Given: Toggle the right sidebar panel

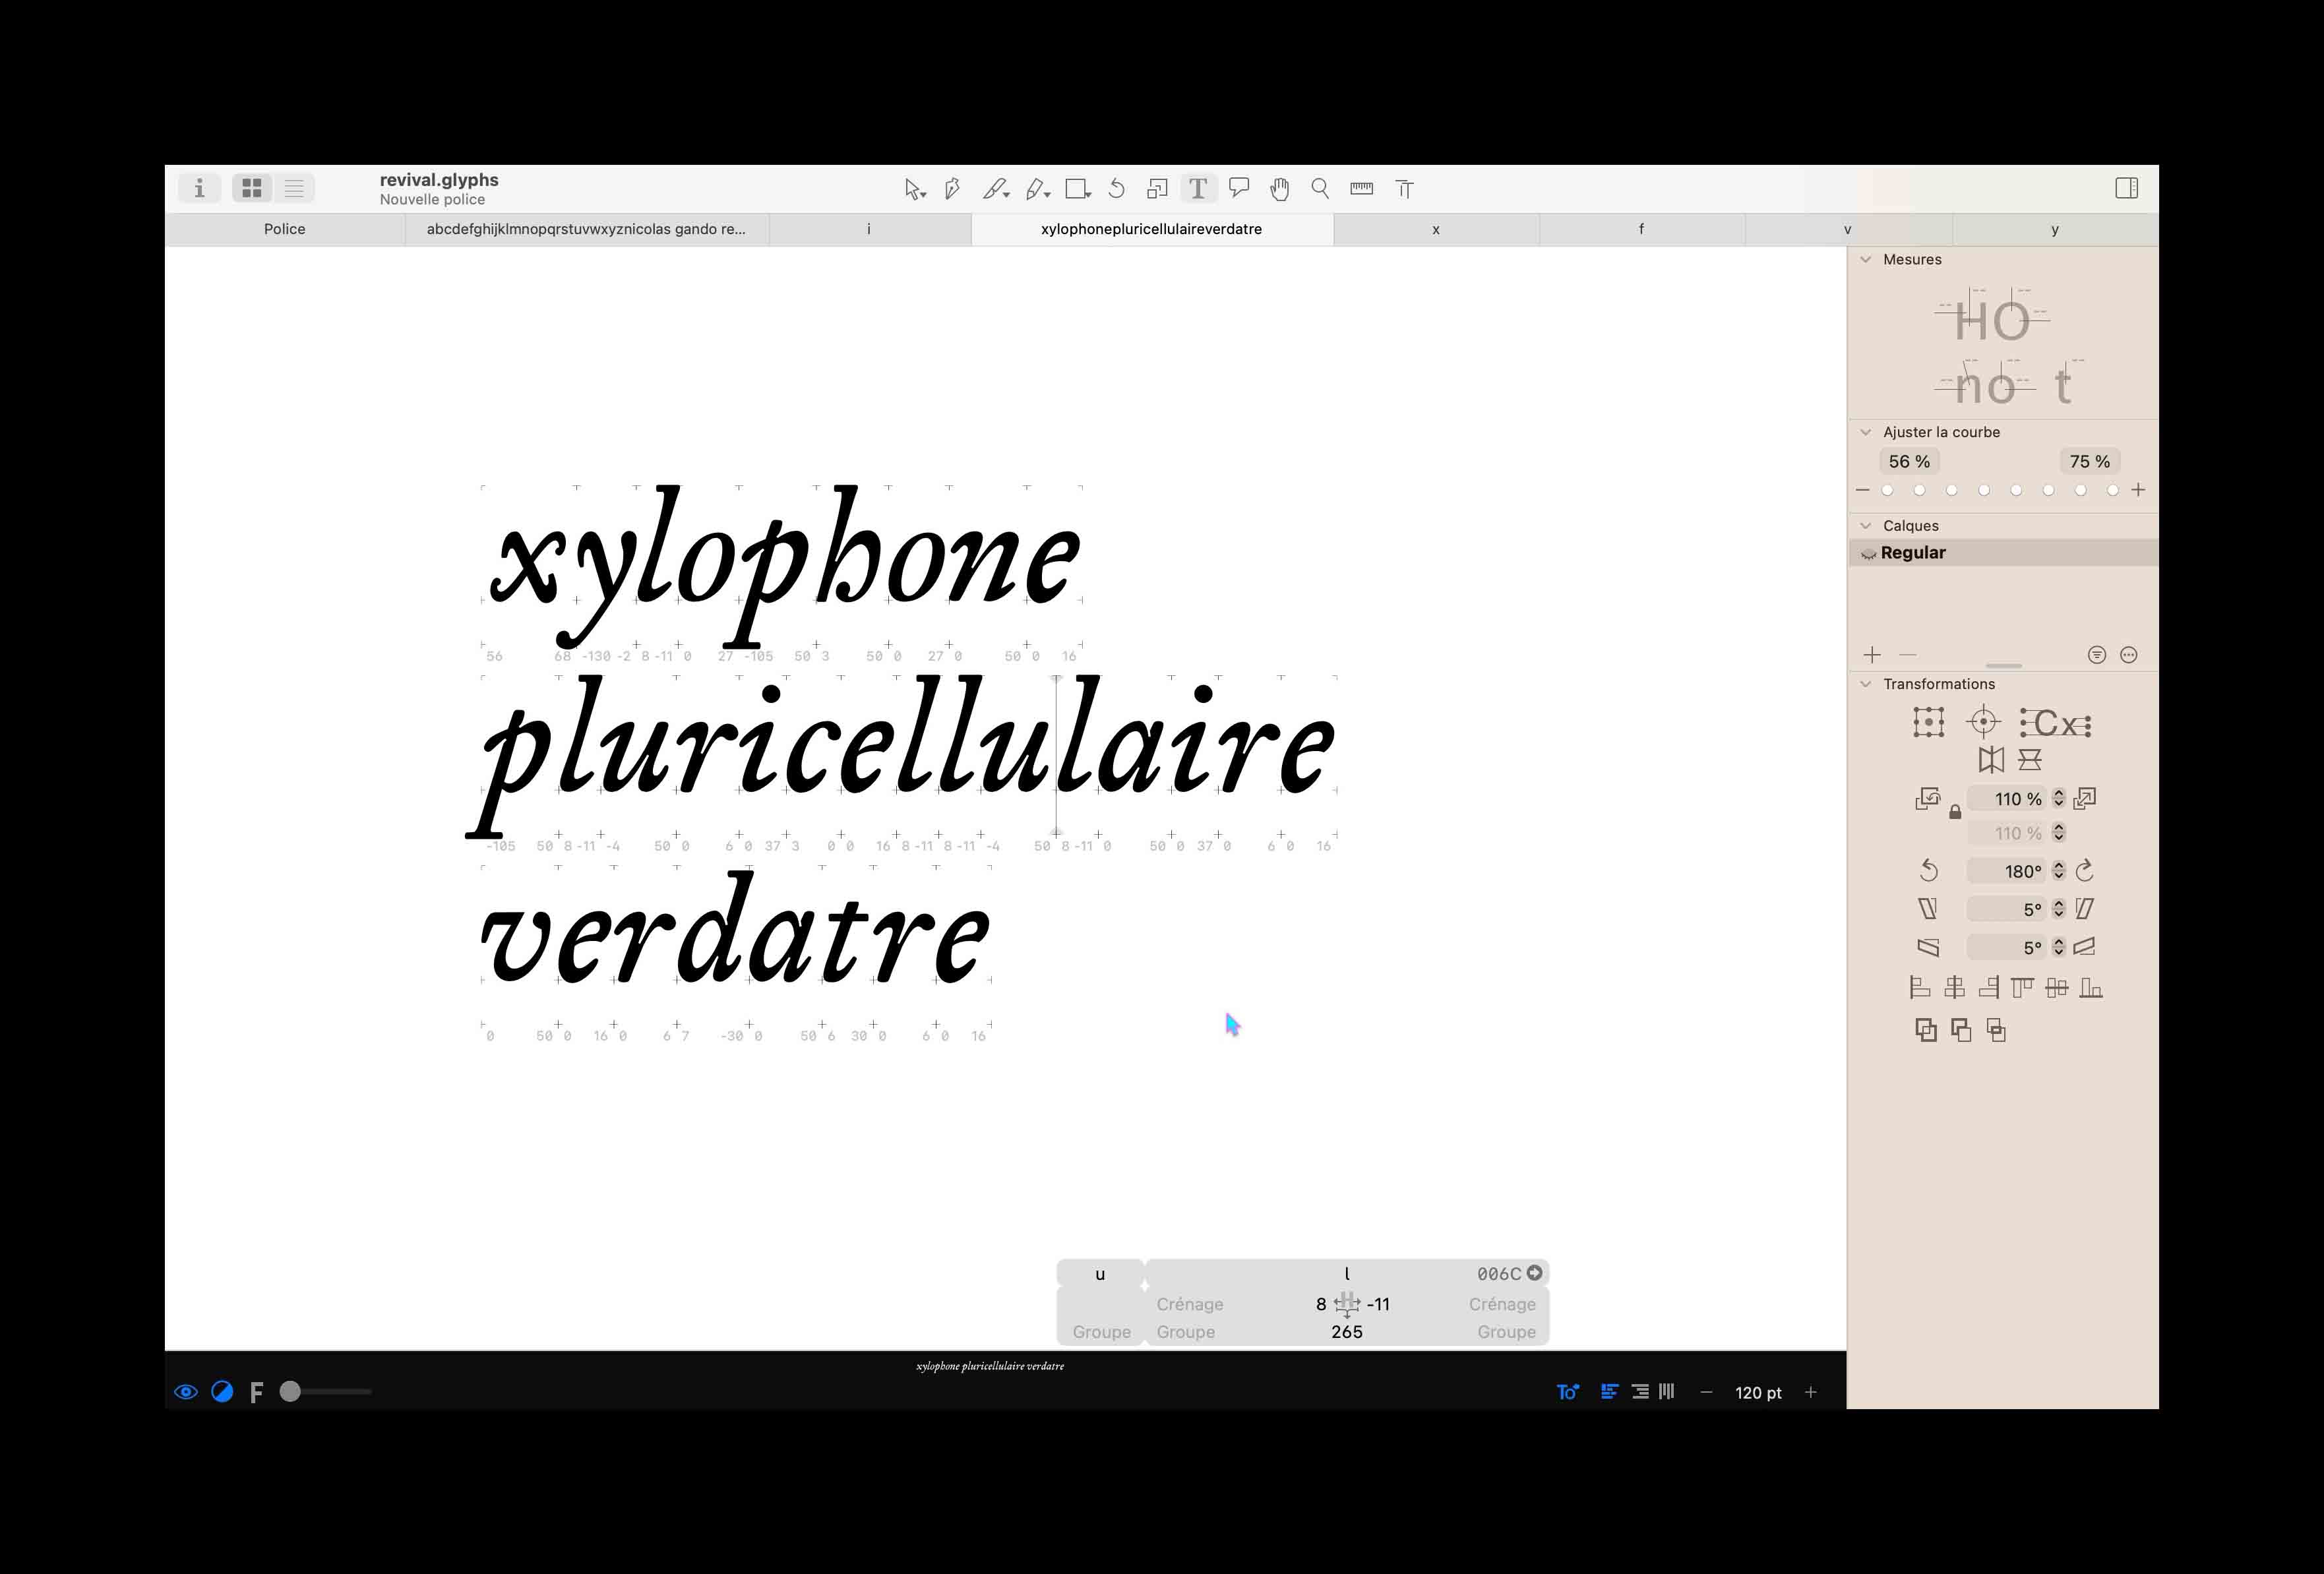Looking at the screenshot, I should click(2127, 188).
